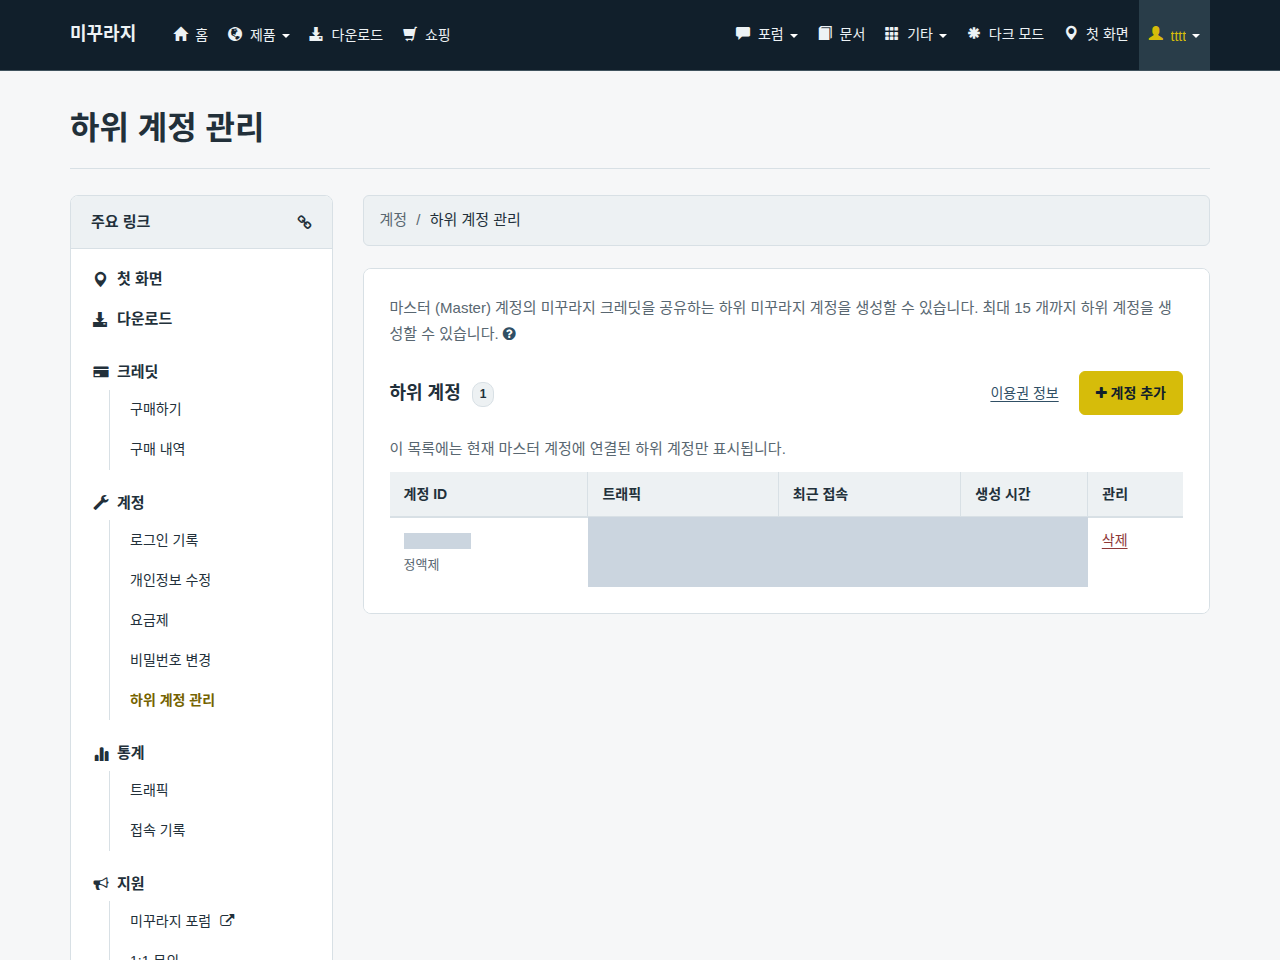Click the shopping cart 쇼핑 icon
The height and width of the screenshot is (960, 1280).
click(x=409, y=34)
